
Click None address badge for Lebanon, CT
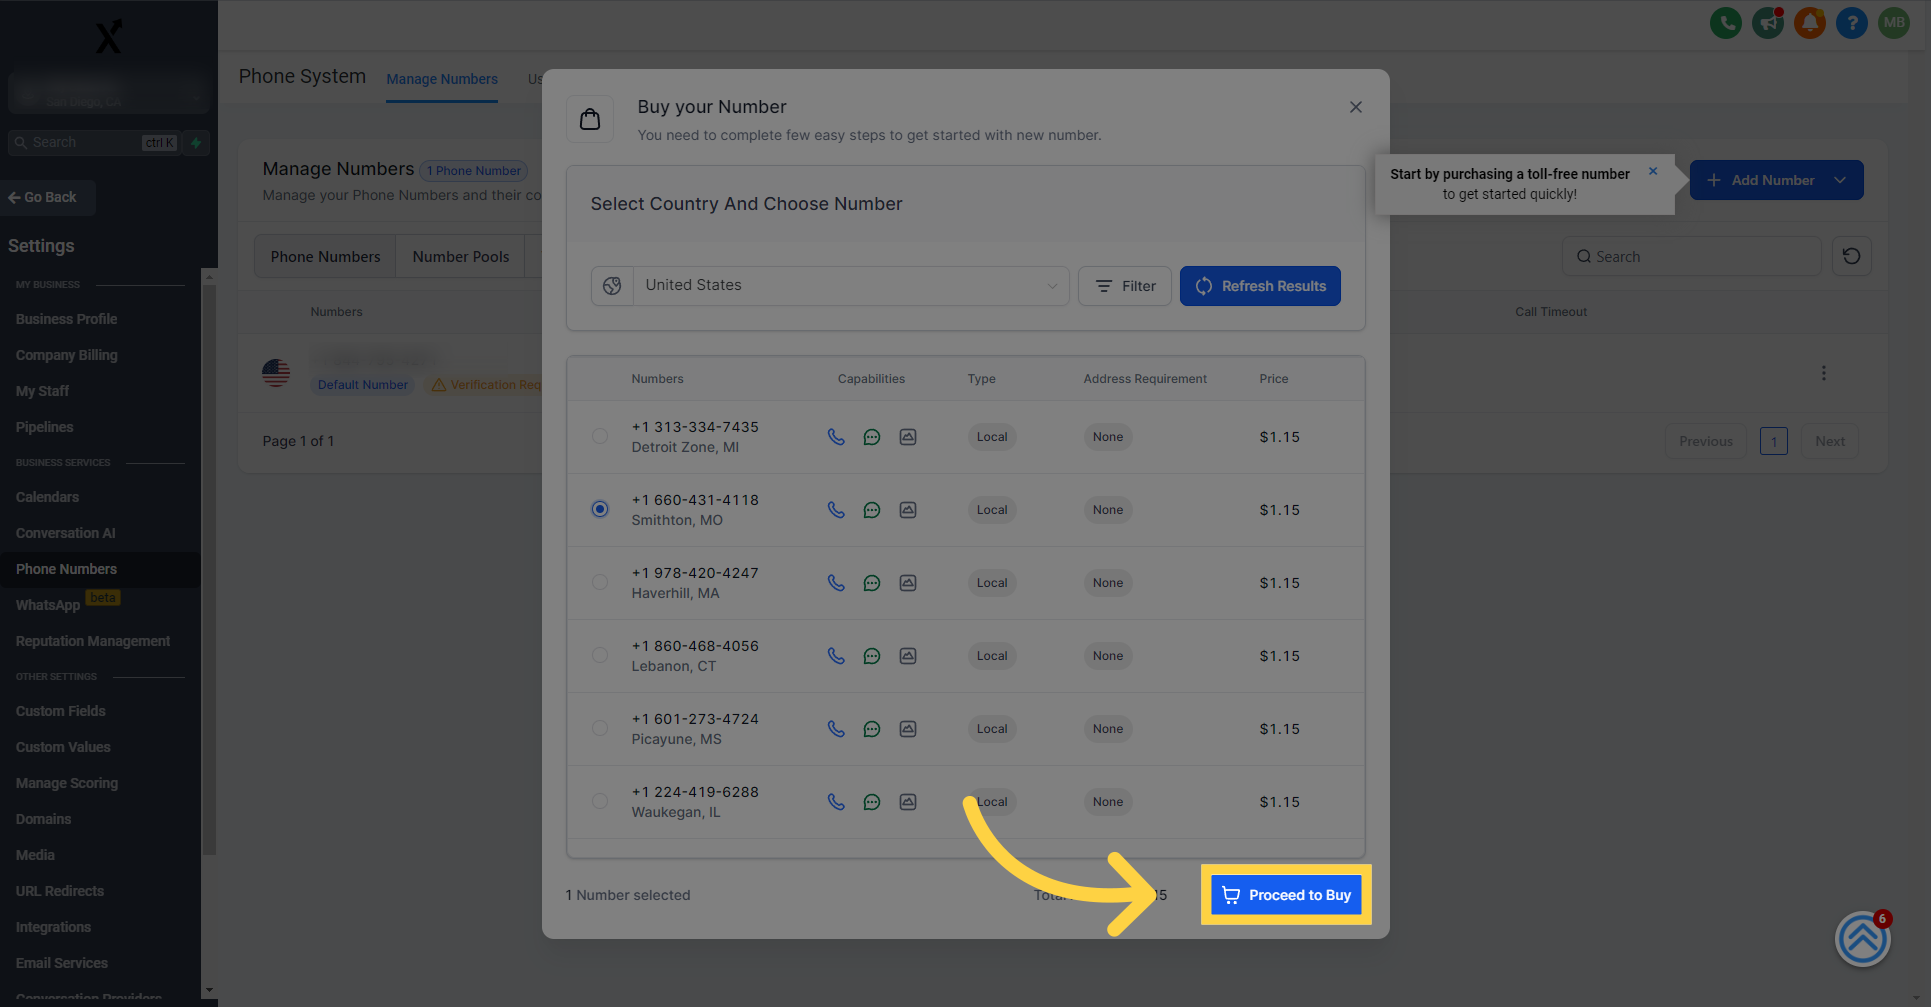tap(1108, 656)
